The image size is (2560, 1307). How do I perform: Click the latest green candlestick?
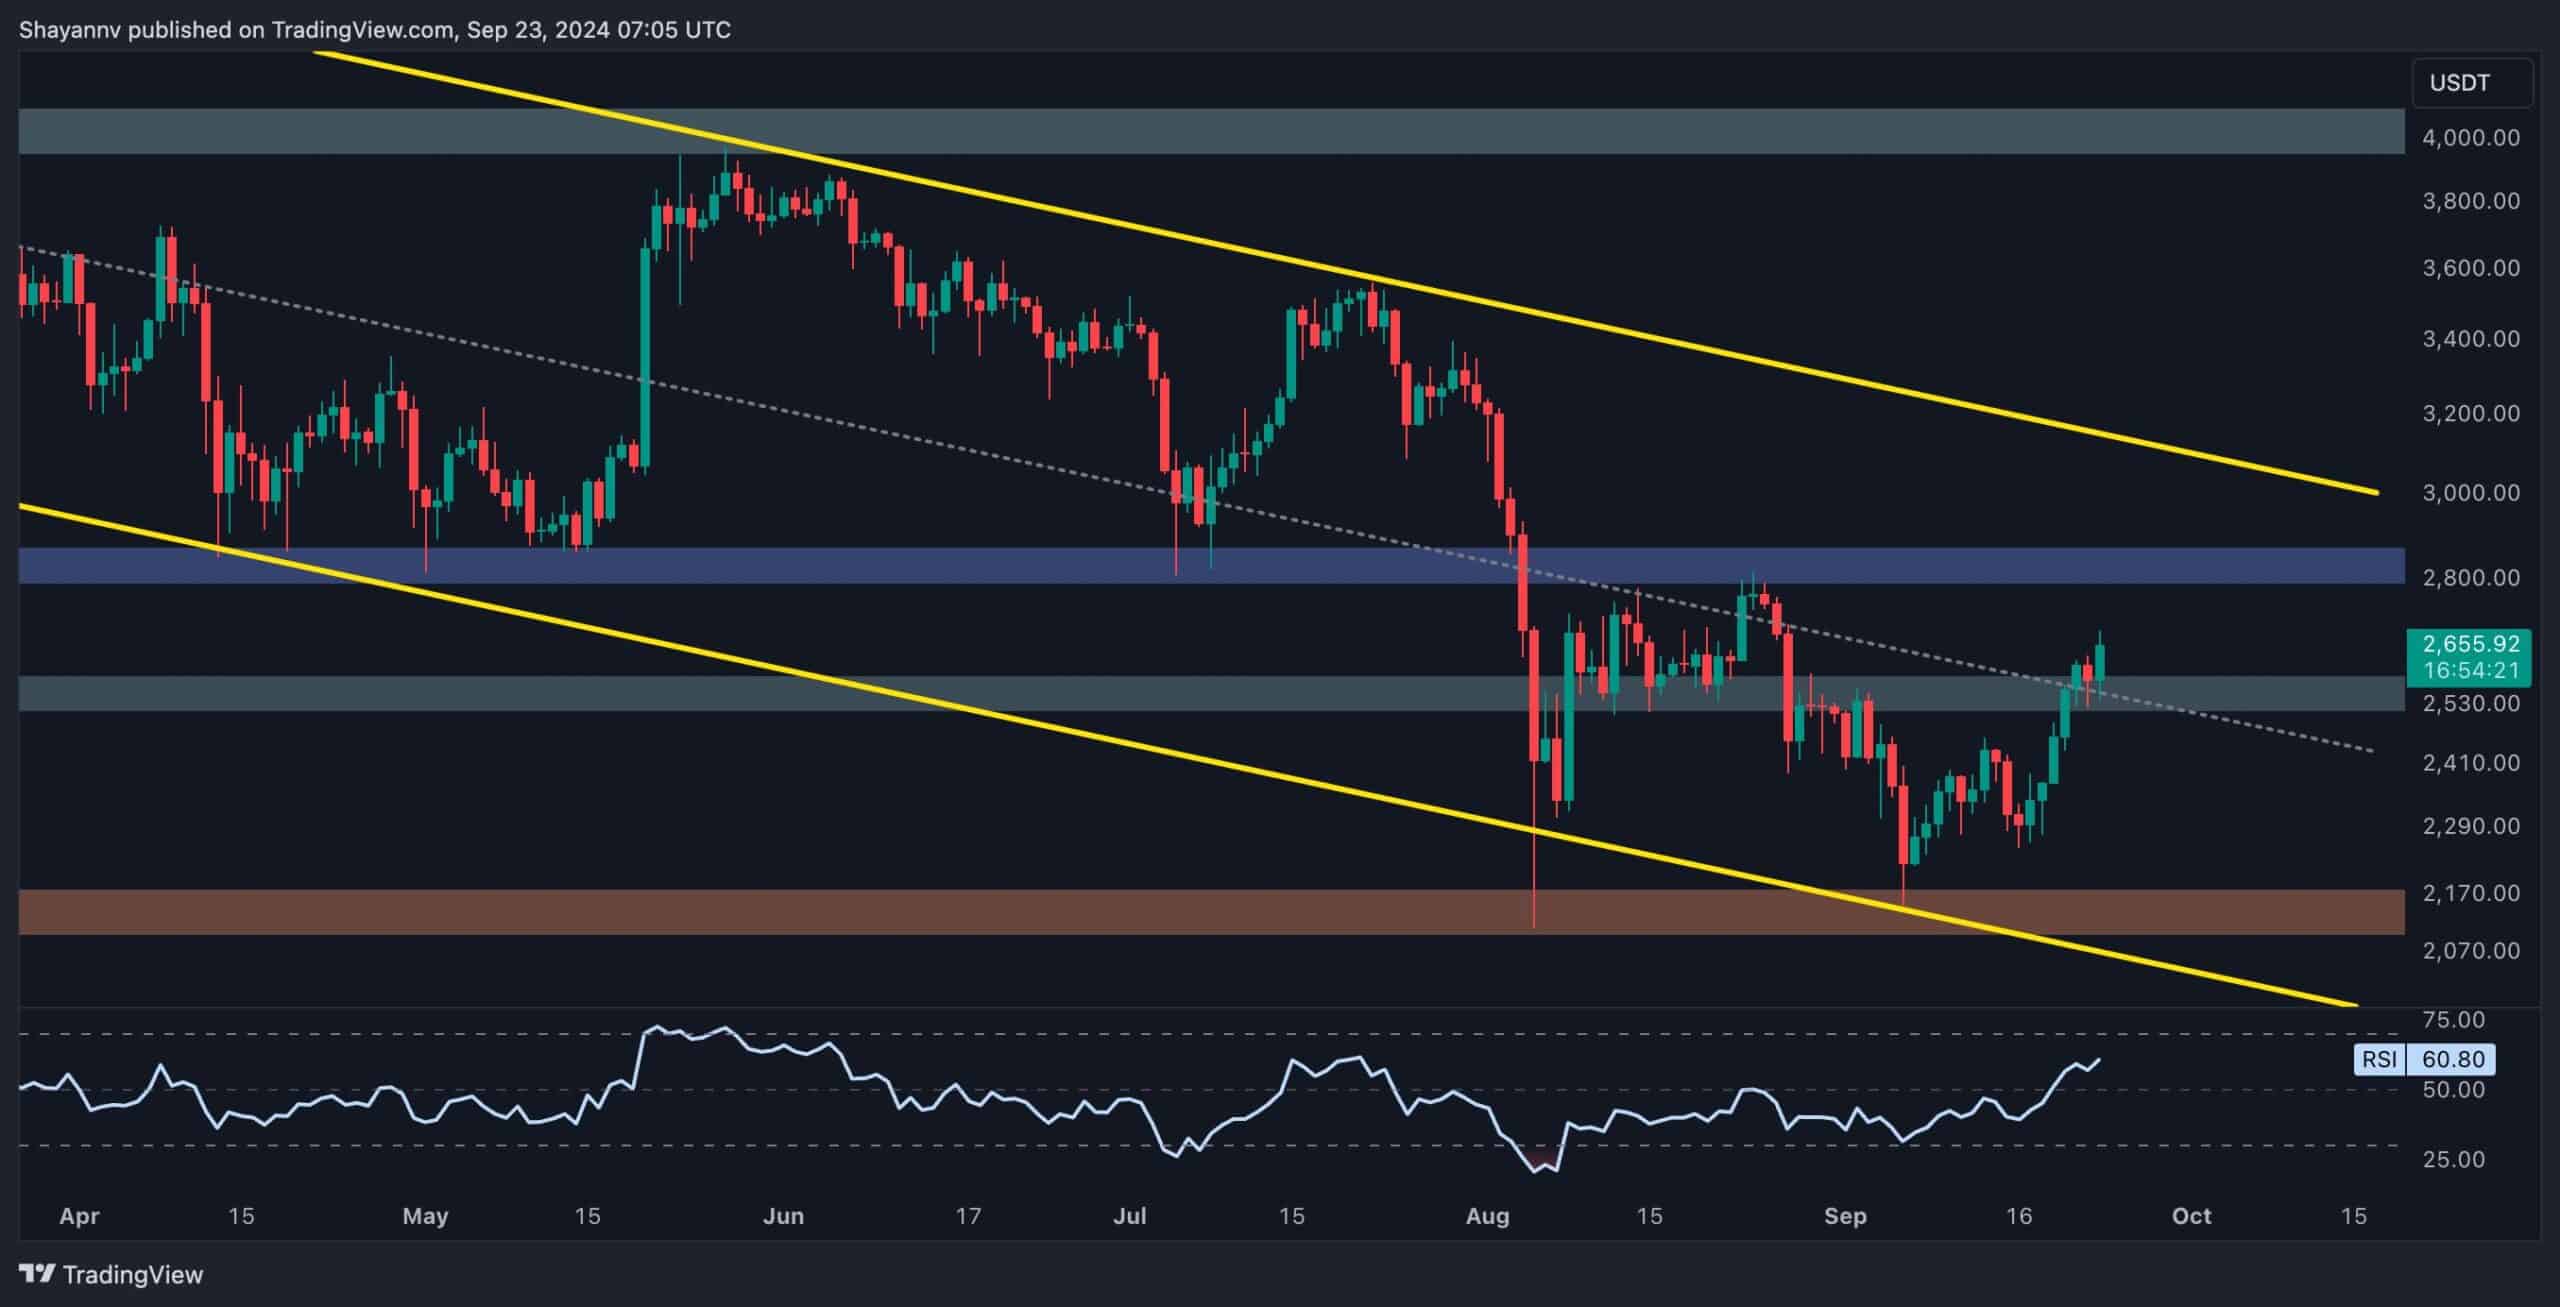point(2099,662)
